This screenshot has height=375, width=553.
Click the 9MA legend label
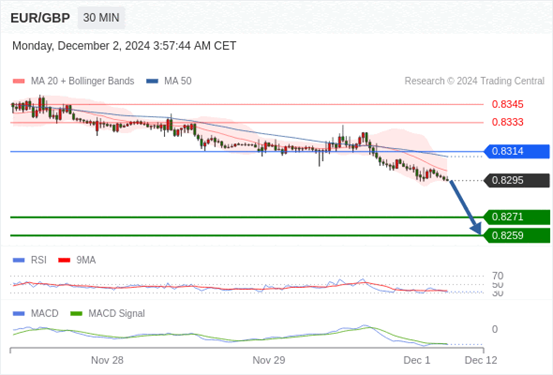click(86, 260)
